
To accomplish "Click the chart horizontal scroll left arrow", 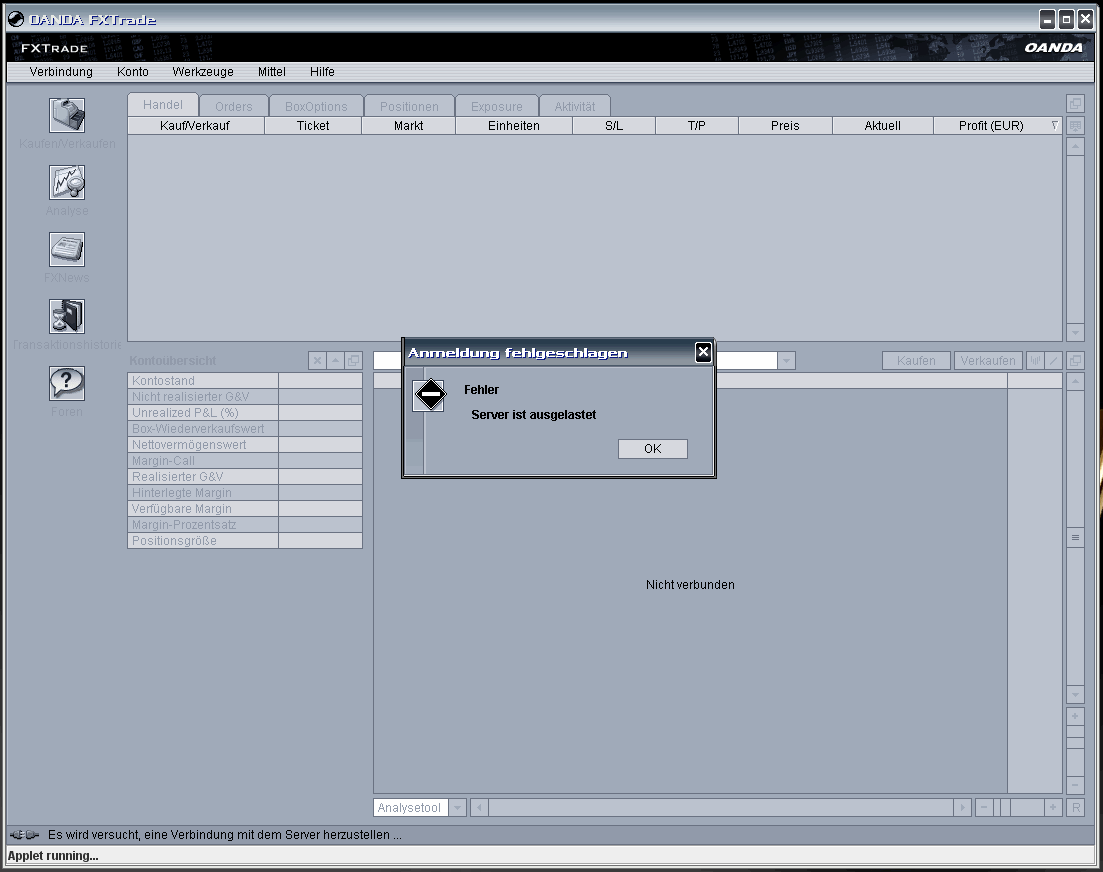I will [479, 807].
